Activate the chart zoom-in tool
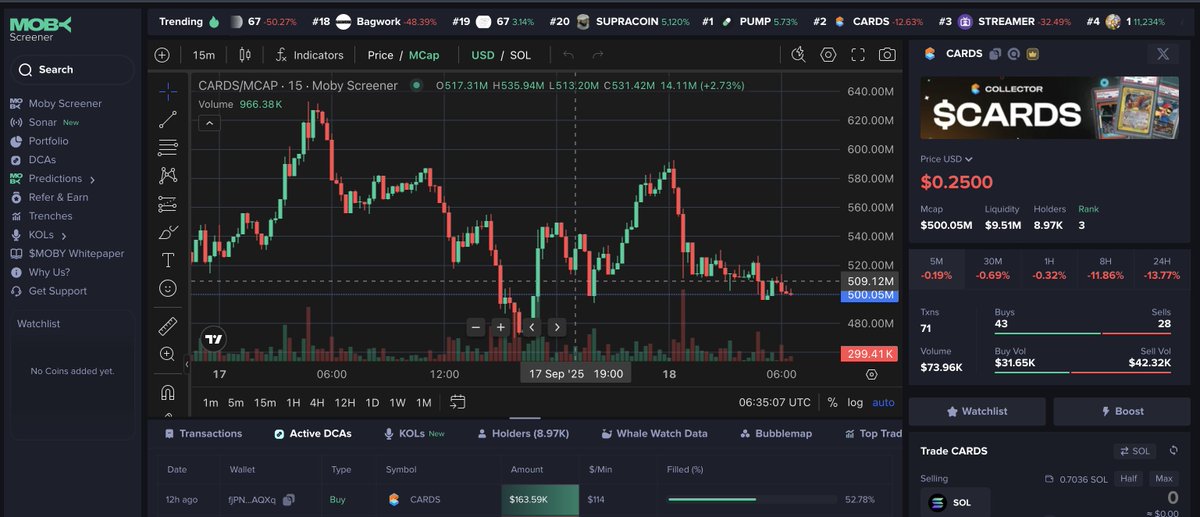This screenshot has height=517, width=1200. pos(168,354)
